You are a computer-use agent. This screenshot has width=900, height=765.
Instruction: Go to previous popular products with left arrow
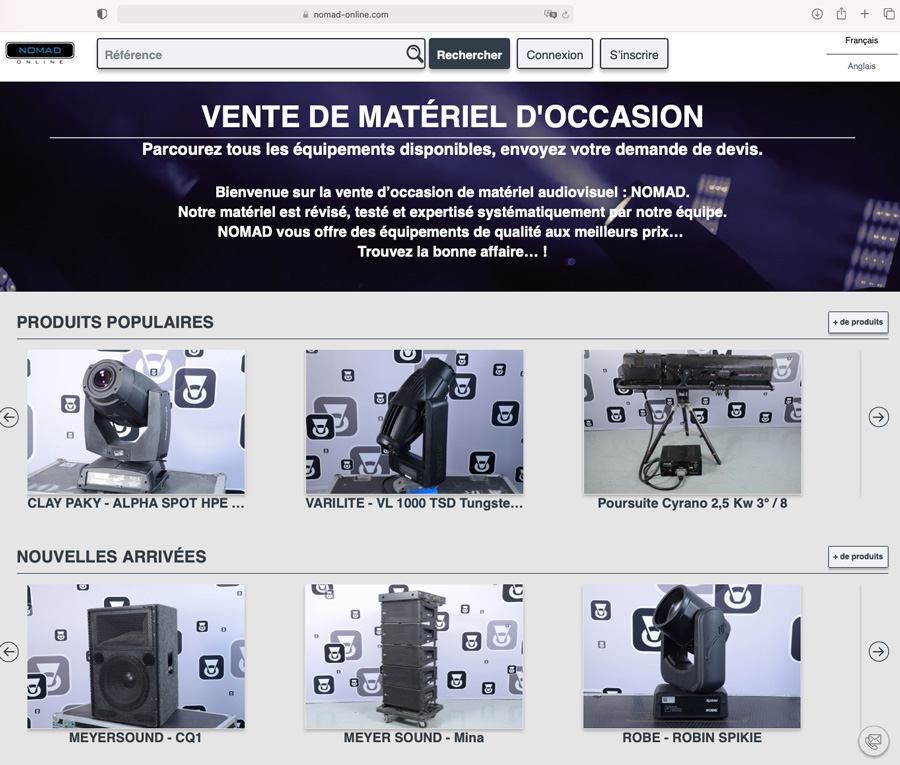coord(9,417)
